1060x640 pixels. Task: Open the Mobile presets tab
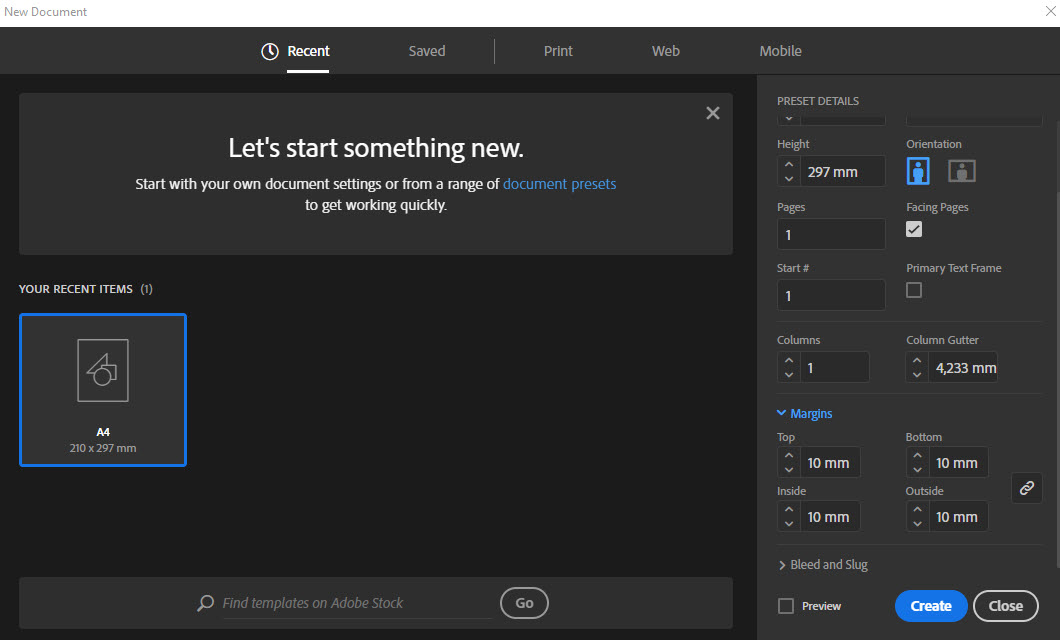coord(780,51)
